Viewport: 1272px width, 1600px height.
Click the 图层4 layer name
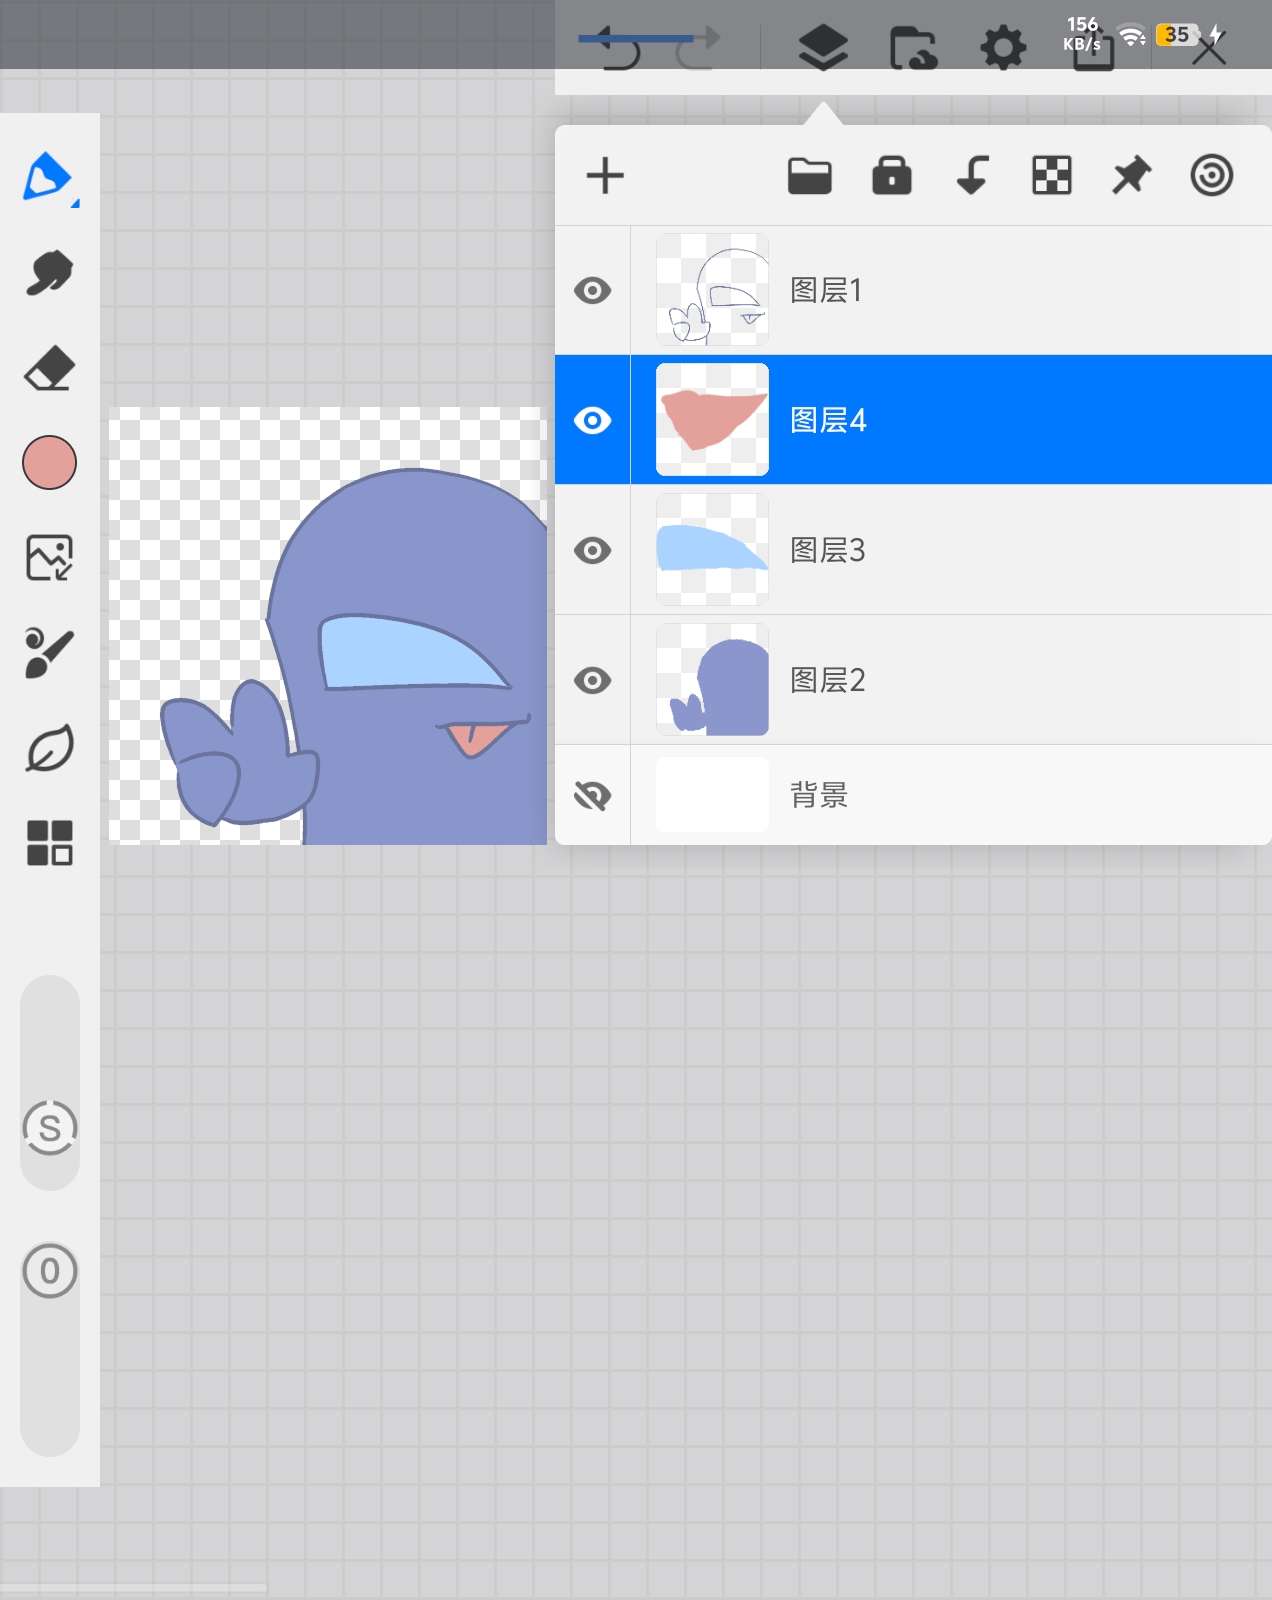point(828,420)
